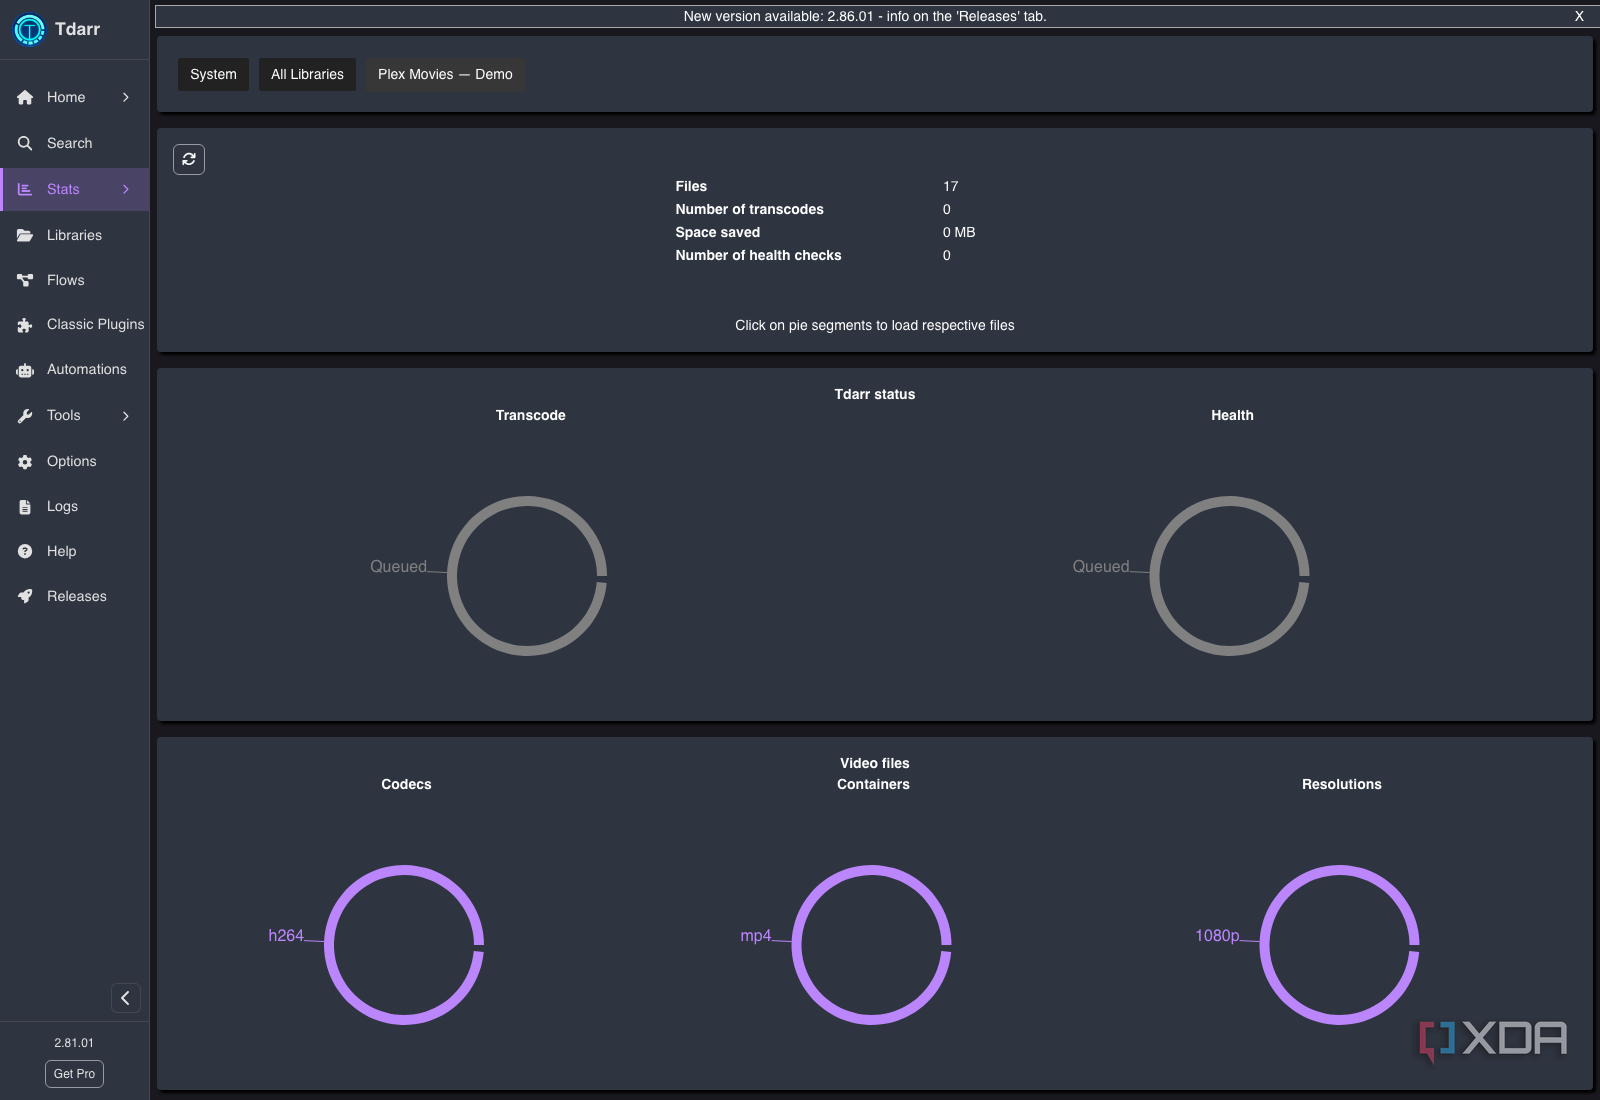Click the Search magnifier icon
The height and width of the screenshot is (1100, 1600).
[x=25, y=144]
